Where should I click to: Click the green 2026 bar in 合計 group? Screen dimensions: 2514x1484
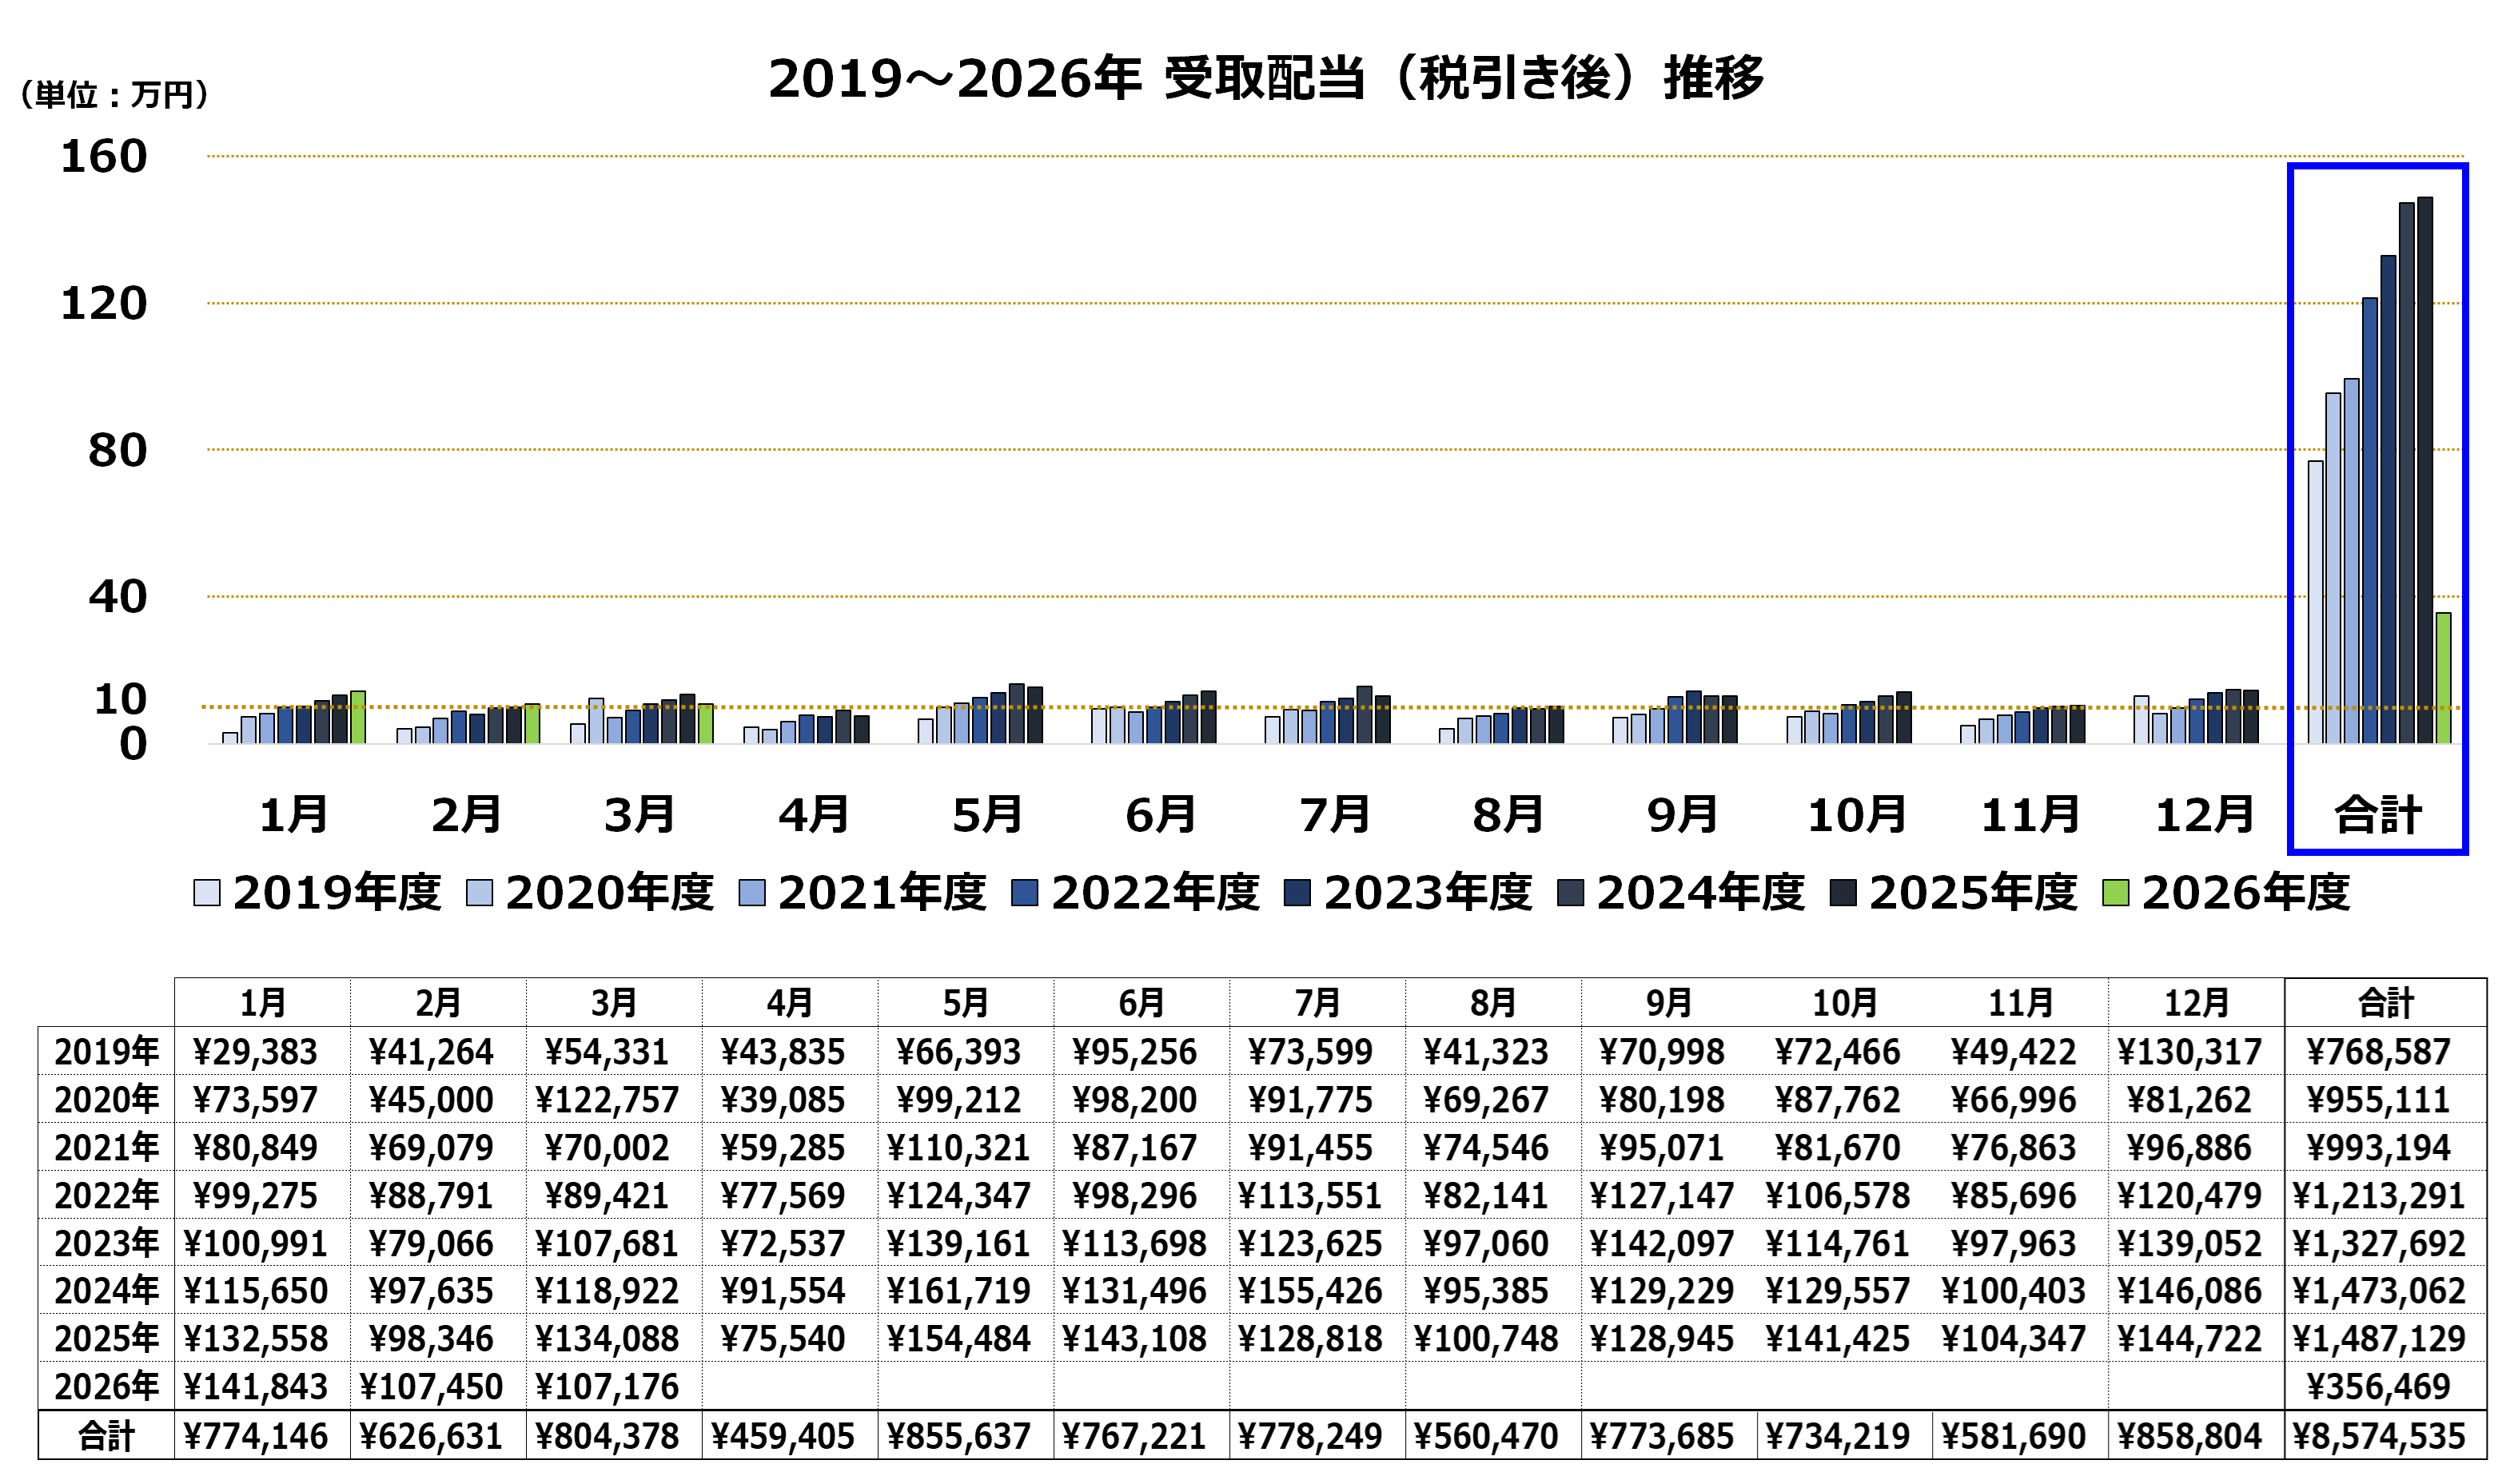(x=2444, y=679)
